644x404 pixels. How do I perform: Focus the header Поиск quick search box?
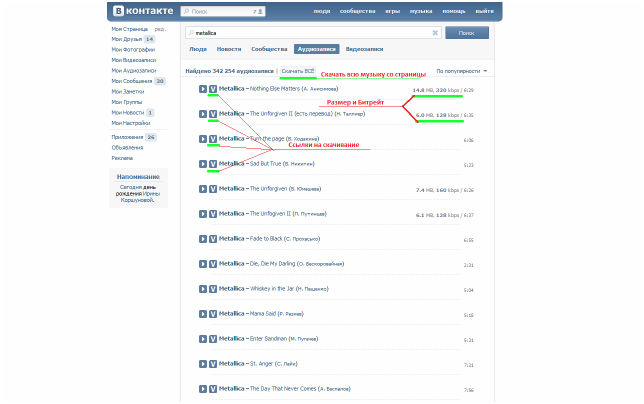pos(223,11)
